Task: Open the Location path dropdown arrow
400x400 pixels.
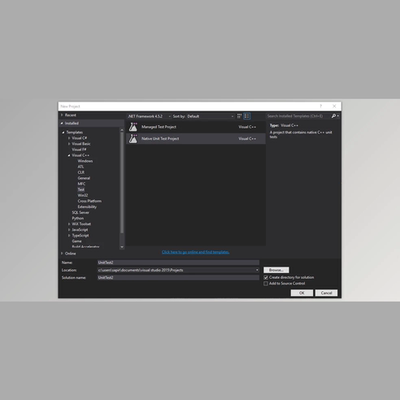Action: point(257,270)
